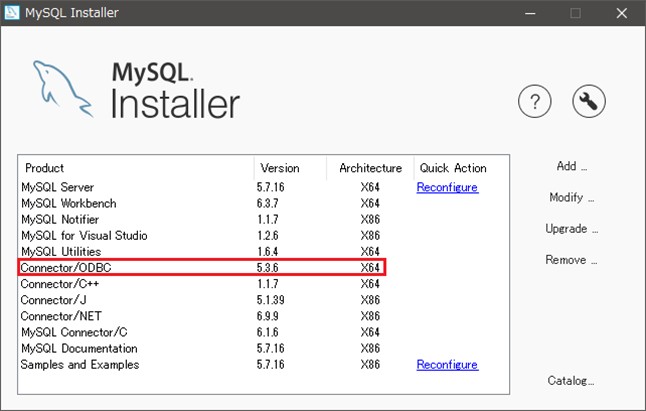Screen dimensions: 646x411
Task: Select MySQL for Visual Studio row
Action: click(263, 236)
